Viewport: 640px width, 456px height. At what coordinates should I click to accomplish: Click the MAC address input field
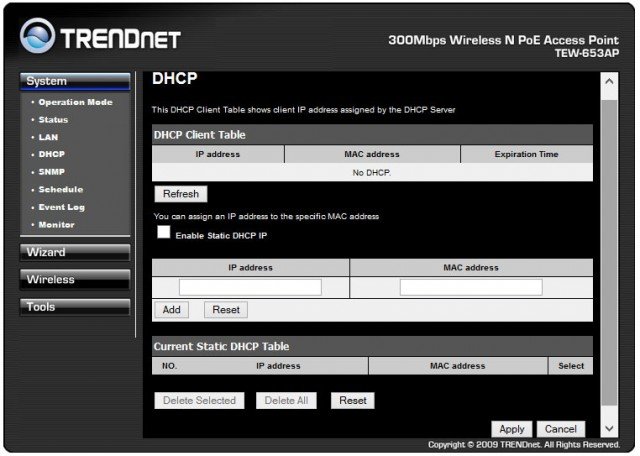(470, 287)
